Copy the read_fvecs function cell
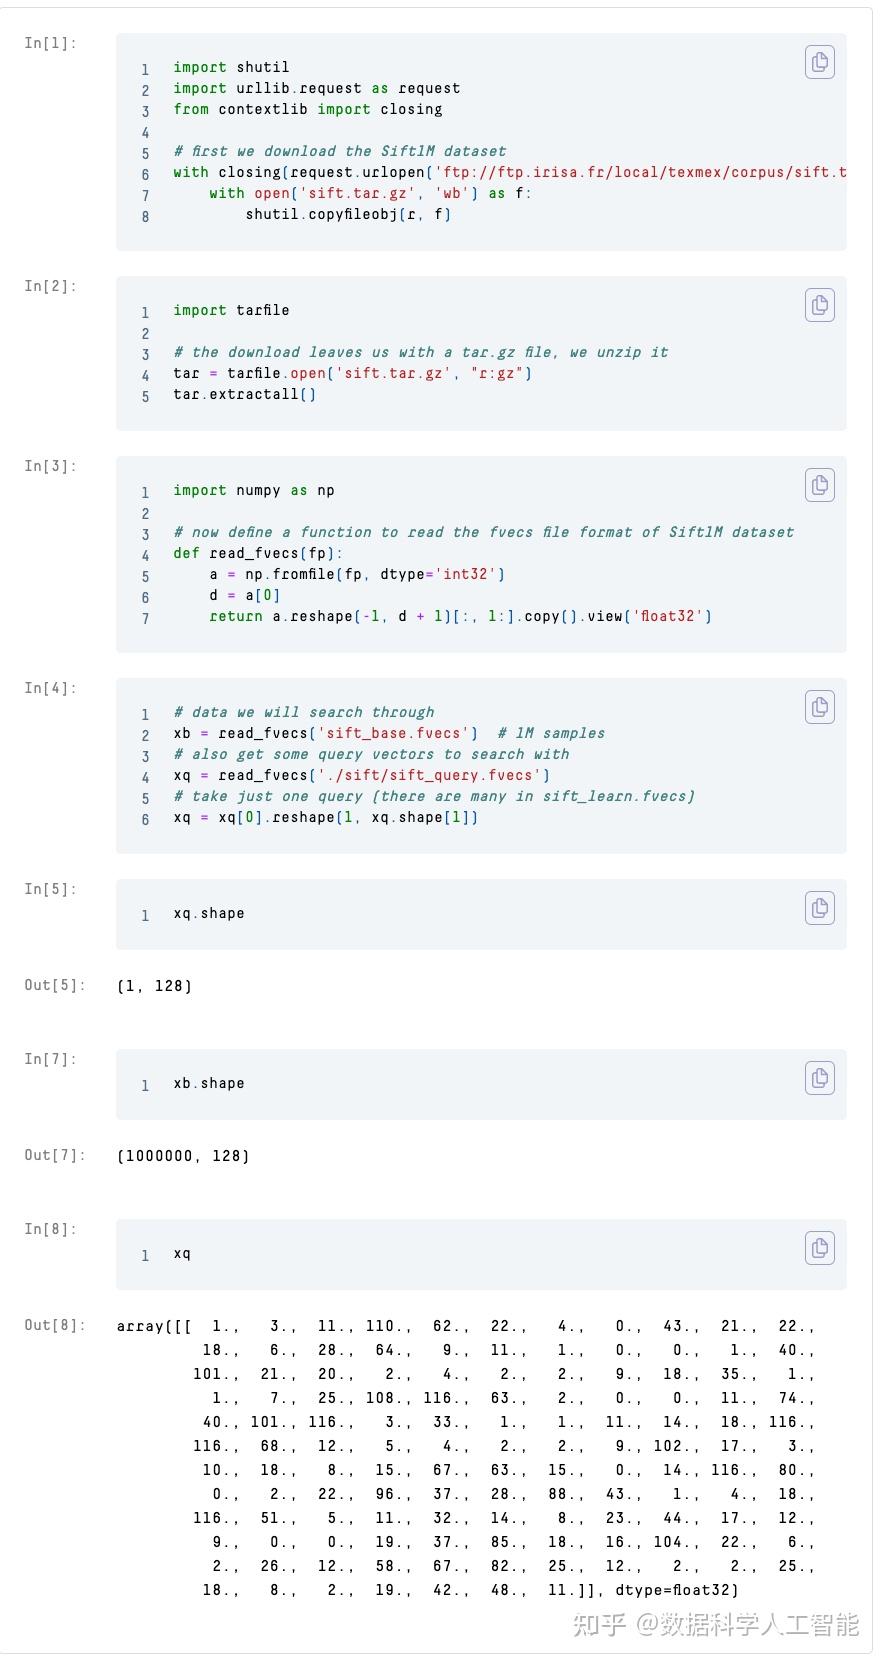The width and height of the screenshot is (882, 1660). [819, 485]
